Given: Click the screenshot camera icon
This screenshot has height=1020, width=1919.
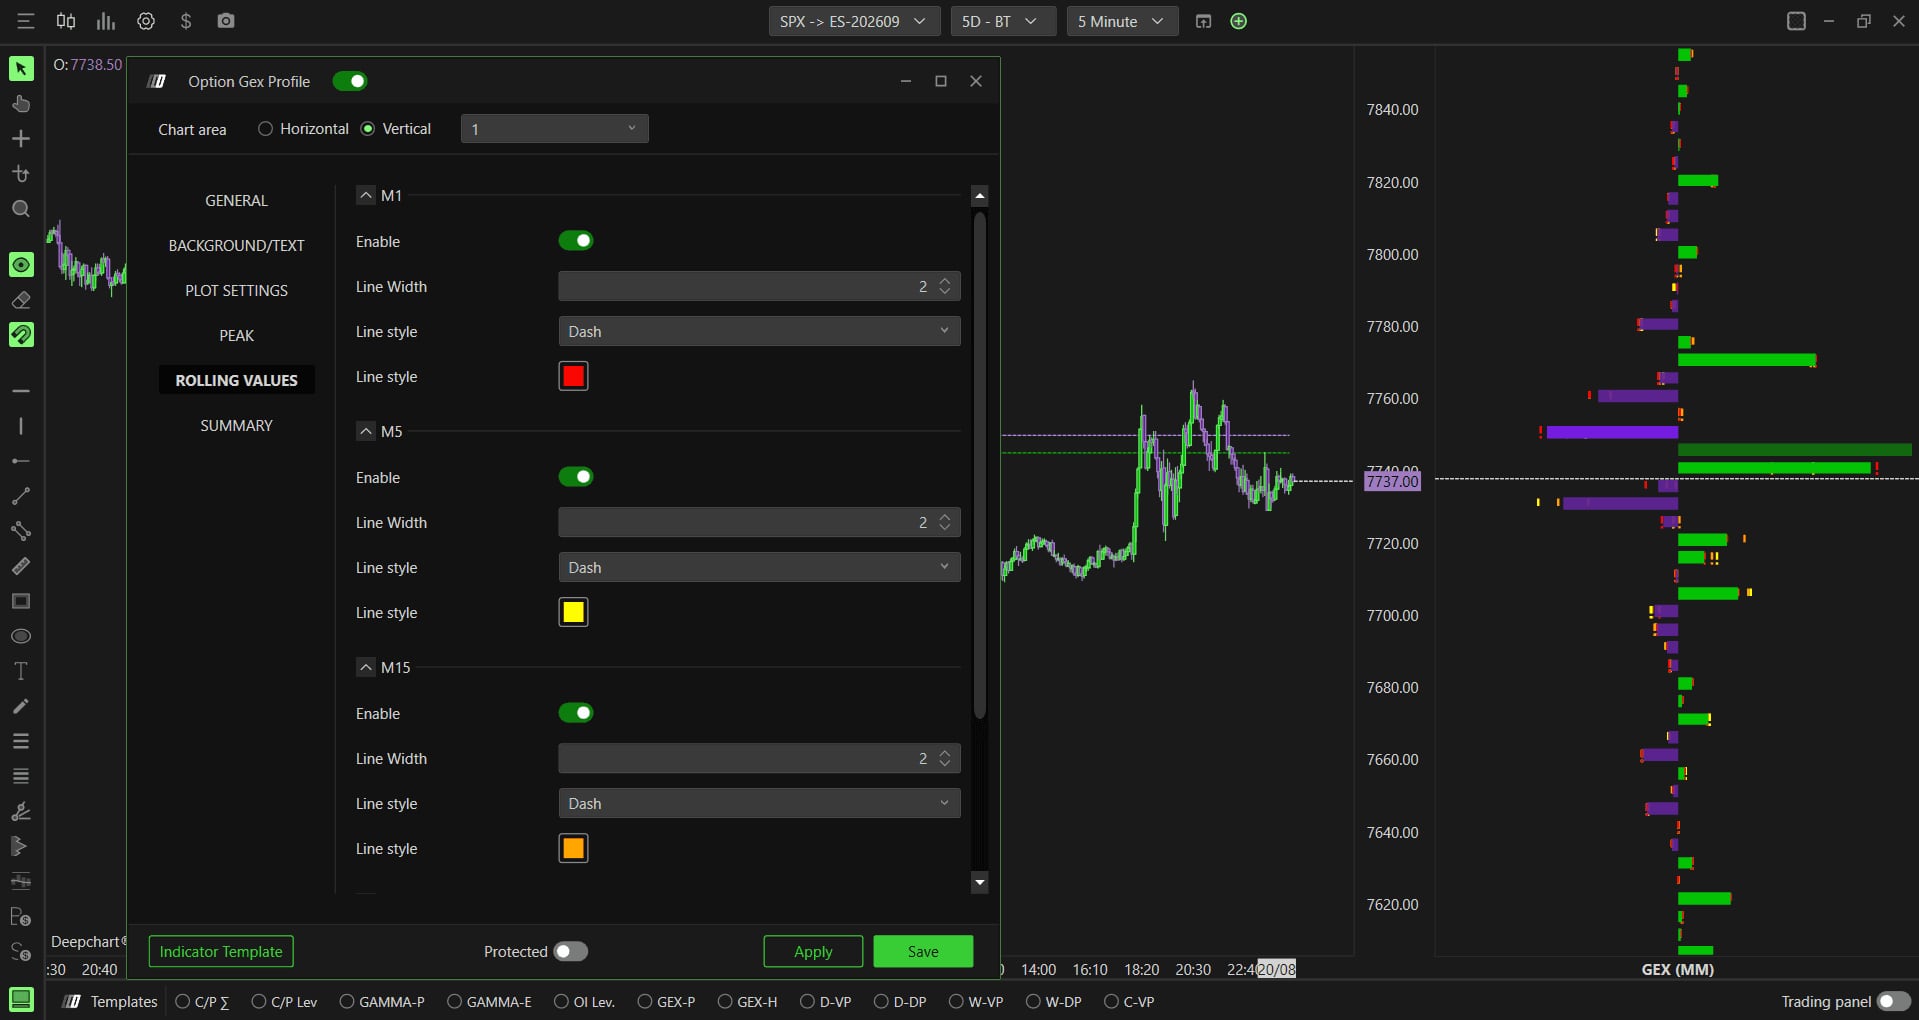Looking at the screenshot, I should pos(226,21).
